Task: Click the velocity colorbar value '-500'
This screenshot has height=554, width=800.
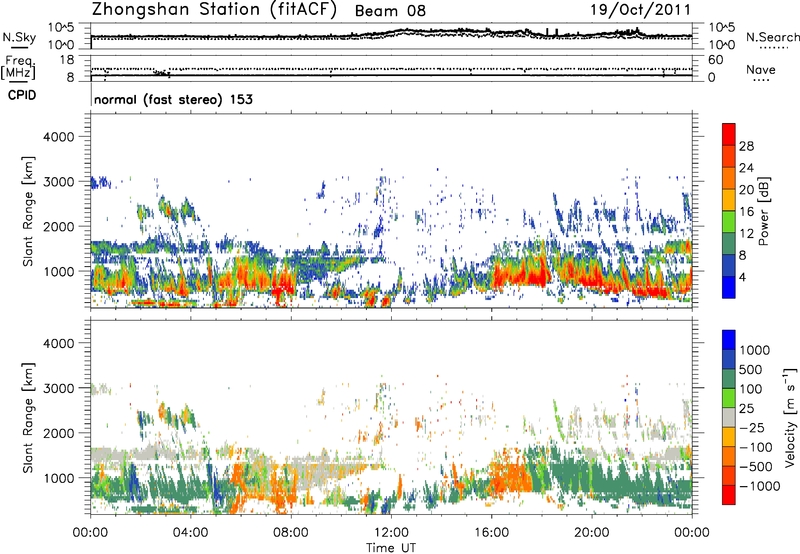Action: 755,466
